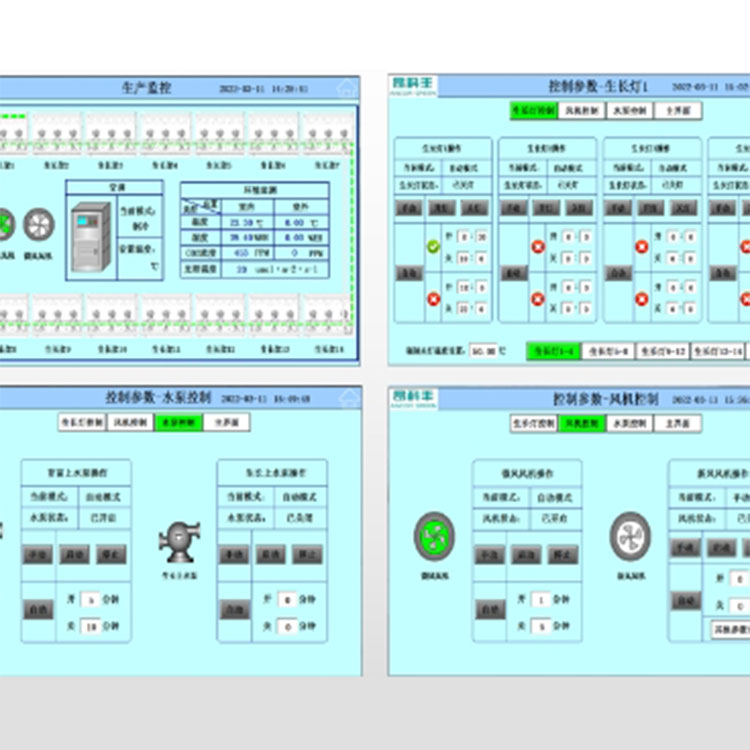Open 主界面 tab in 水泵控制 screen
Image resolution: width=750 pixels, height=750 pixels.
click(x=227, y=422)
